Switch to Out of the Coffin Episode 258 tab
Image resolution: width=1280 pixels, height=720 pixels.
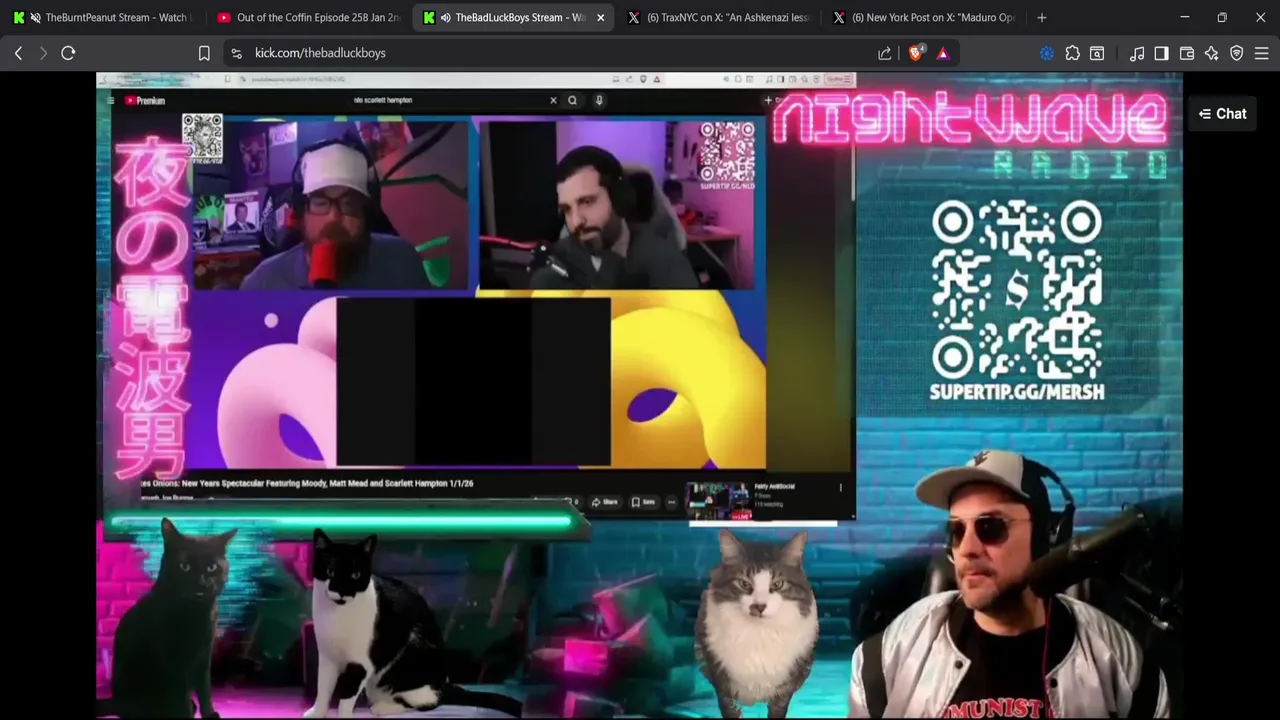click(x=307, y=17)
